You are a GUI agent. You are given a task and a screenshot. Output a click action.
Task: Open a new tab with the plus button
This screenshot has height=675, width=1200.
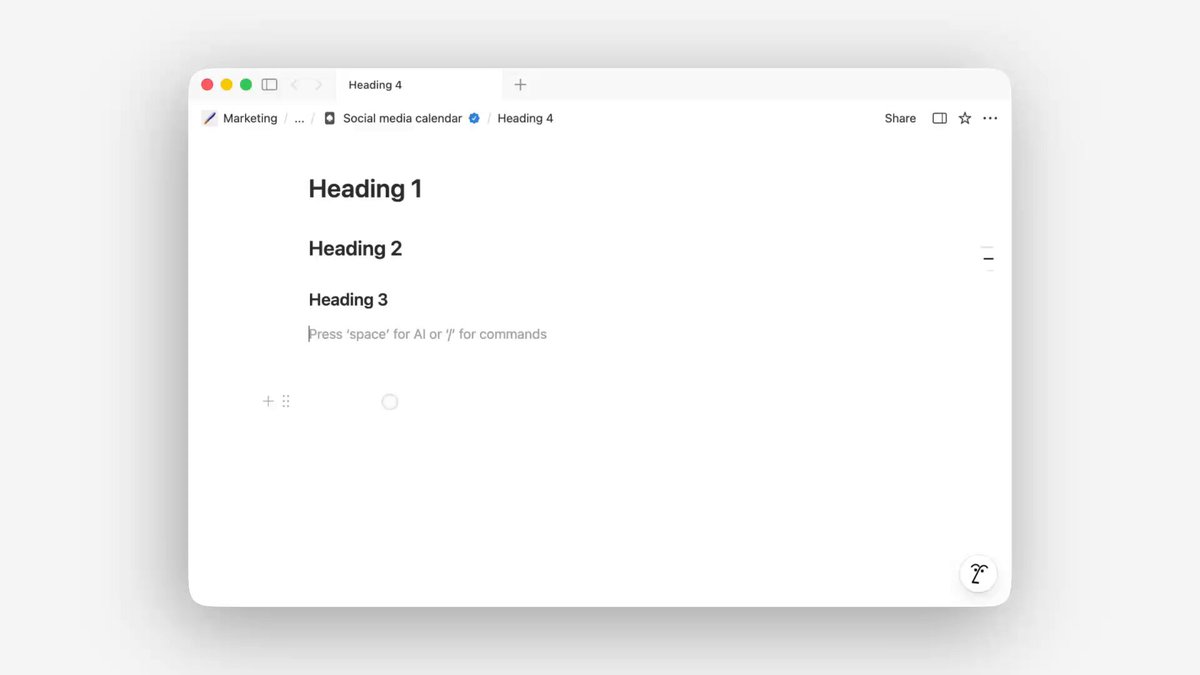(520, 85)
